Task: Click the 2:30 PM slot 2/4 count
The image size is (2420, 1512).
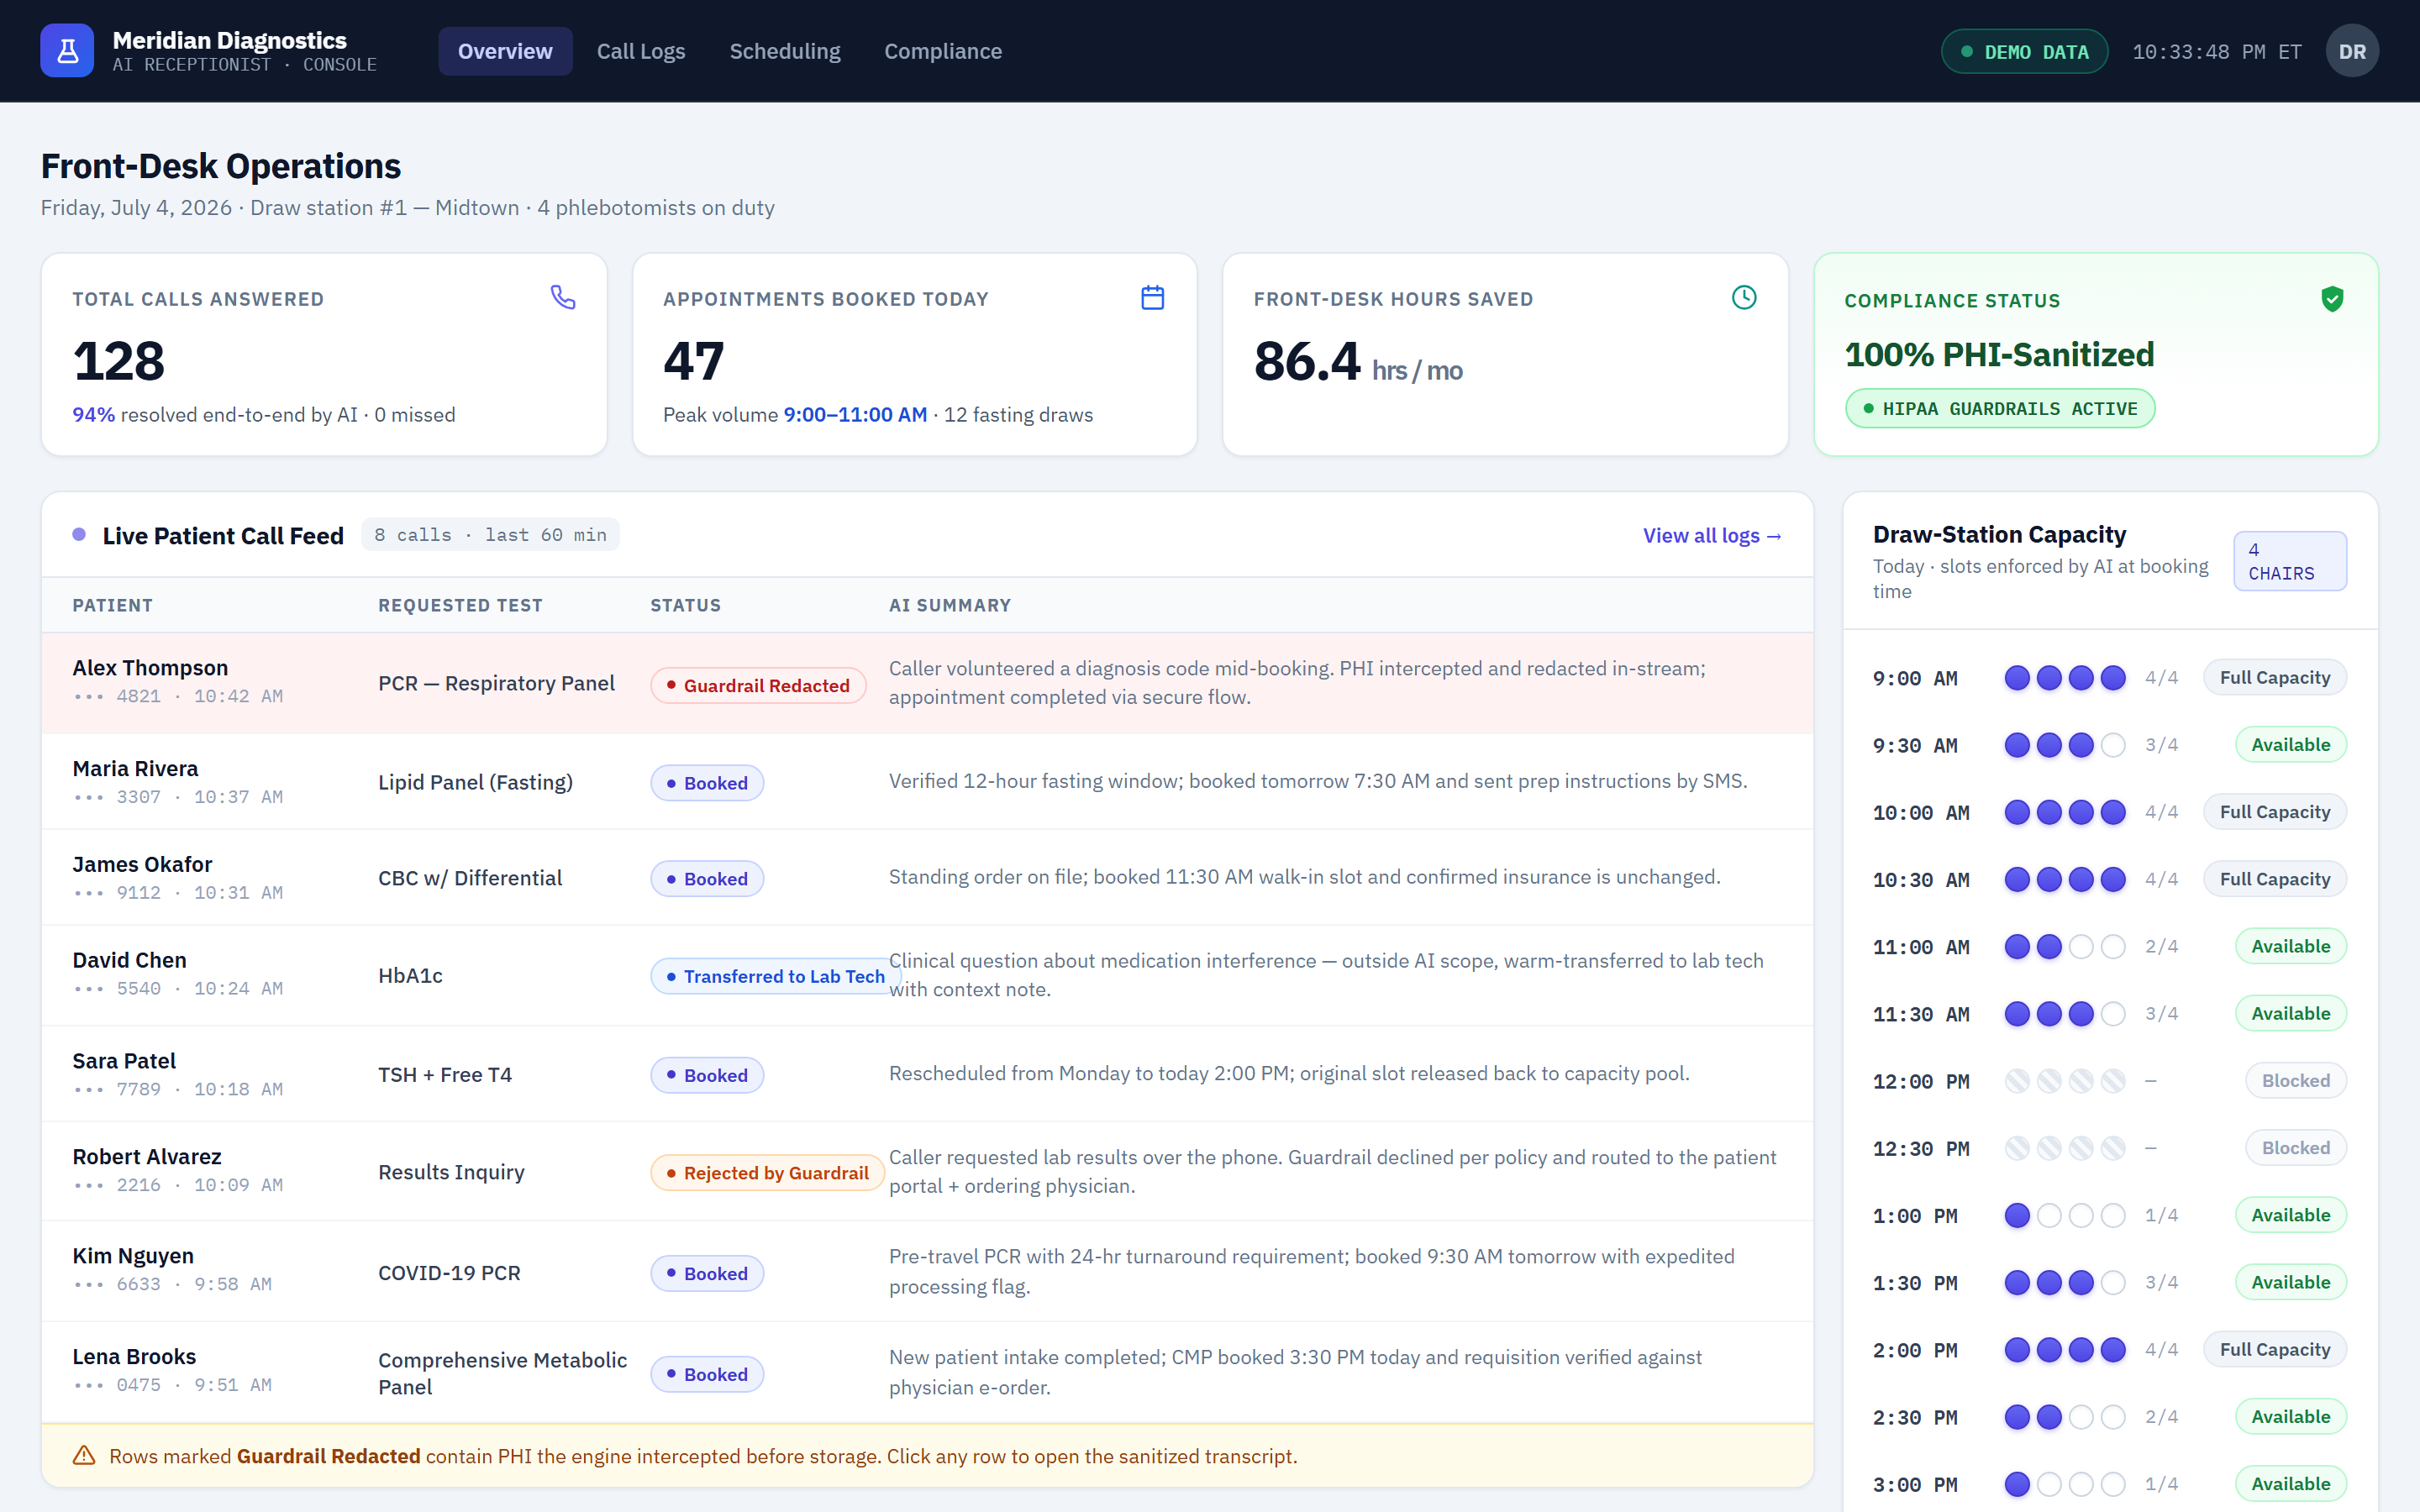Action: coord(2161,1417)
